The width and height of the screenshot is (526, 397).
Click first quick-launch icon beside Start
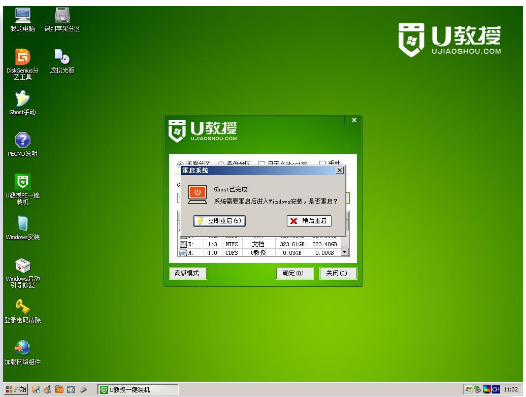point(36,389)
